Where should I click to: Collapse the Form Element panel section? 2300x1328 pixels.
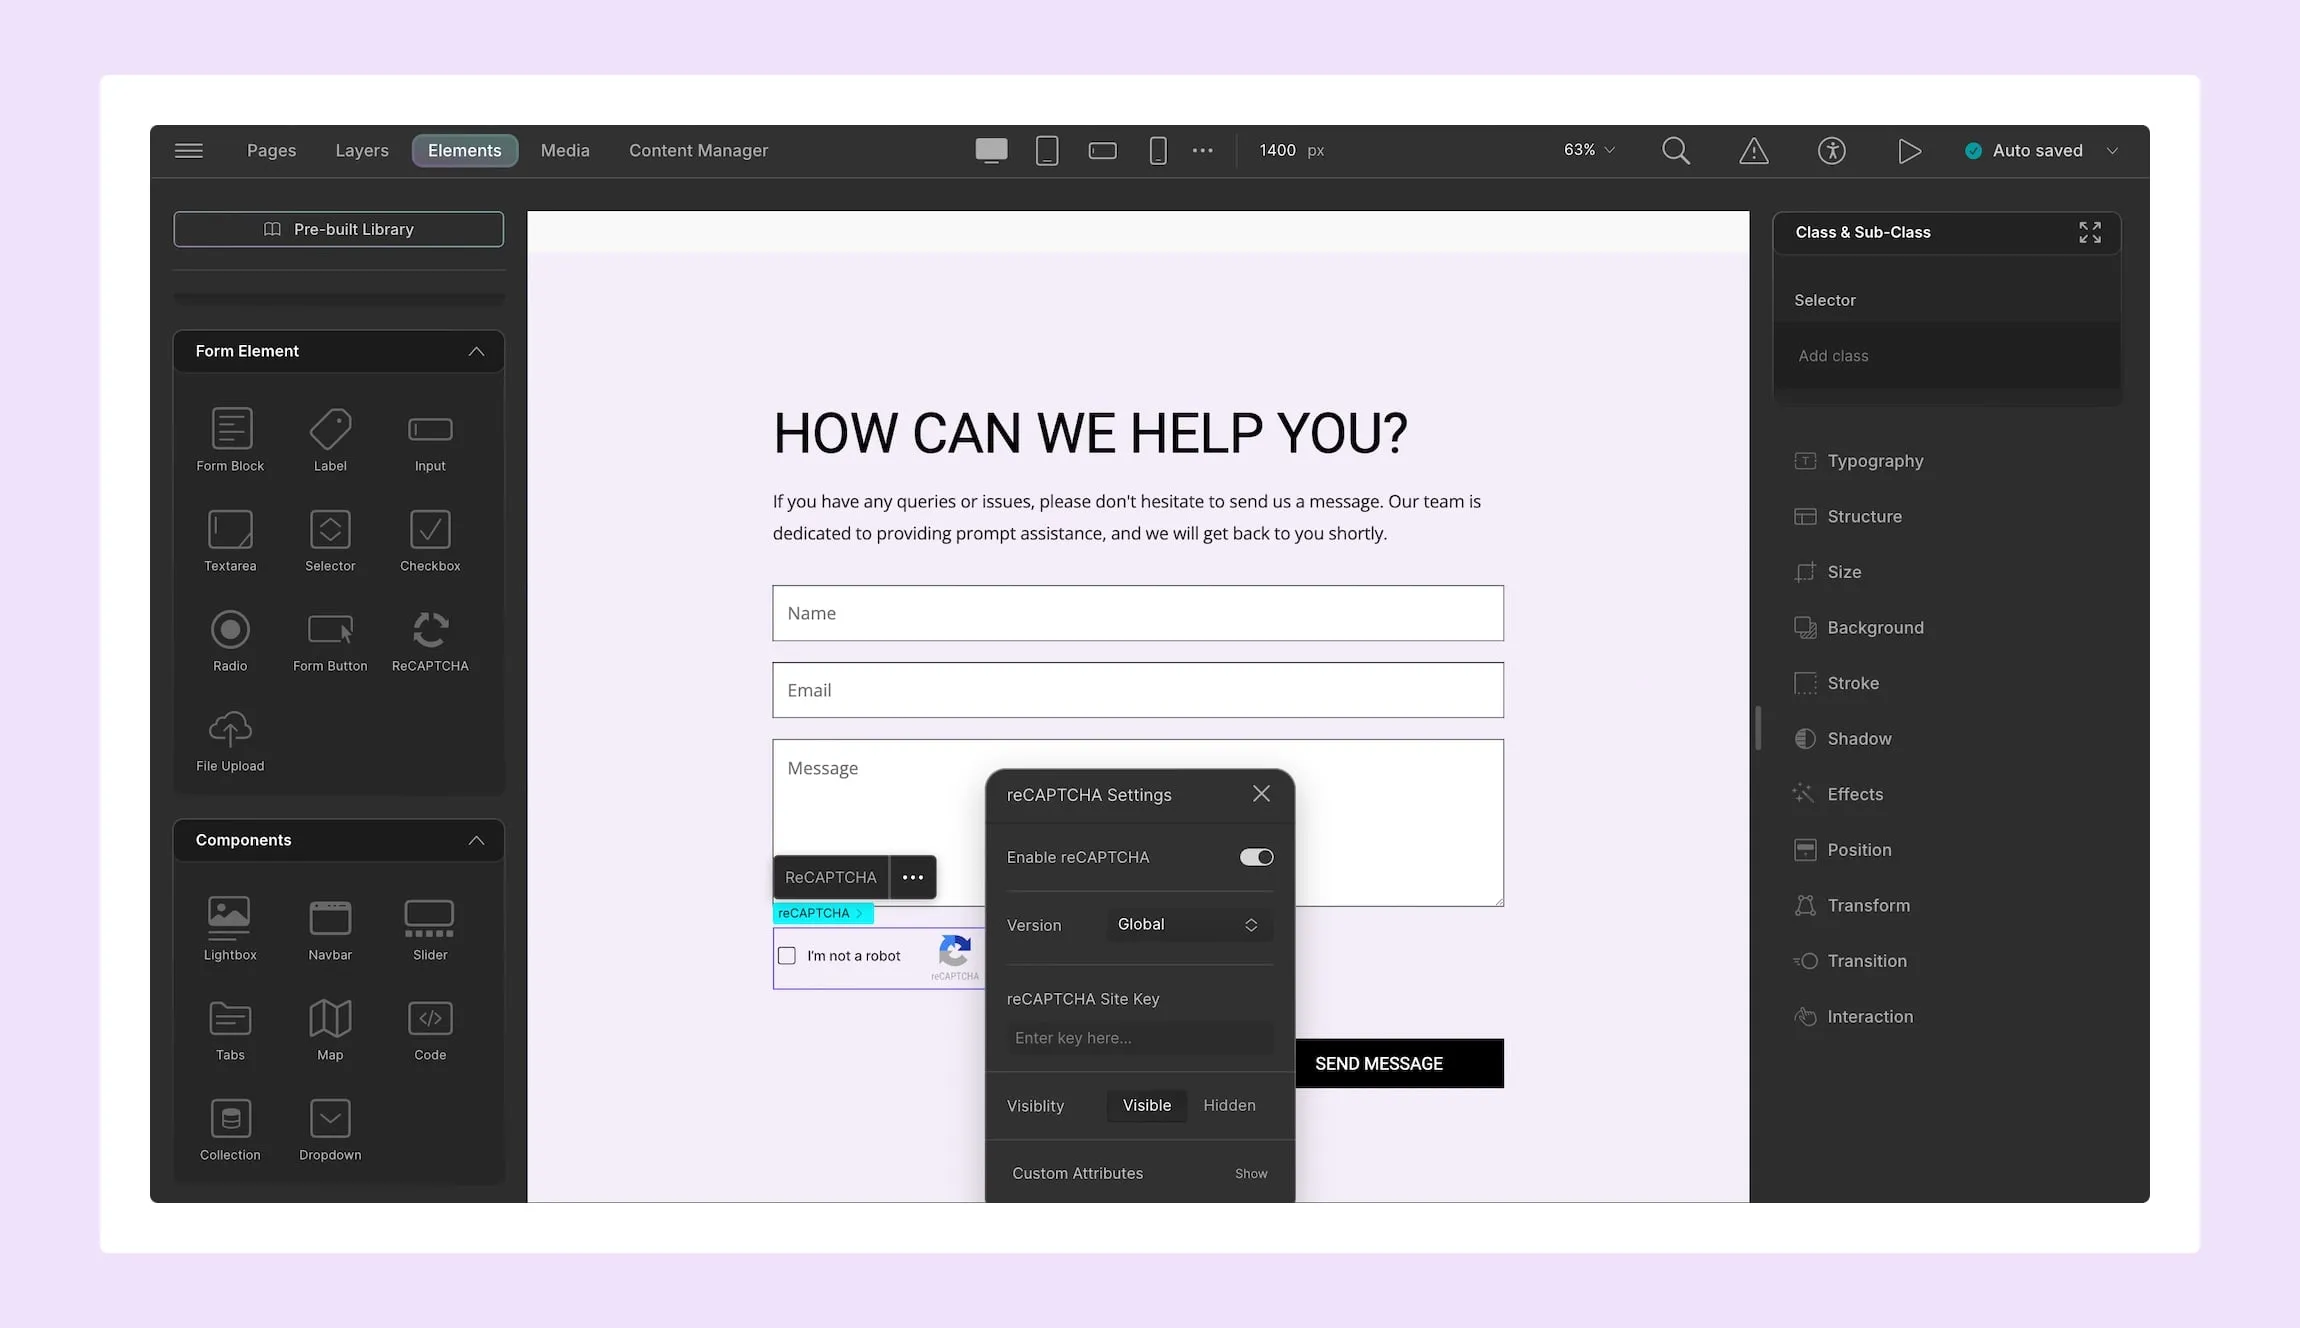coord(477,351)
